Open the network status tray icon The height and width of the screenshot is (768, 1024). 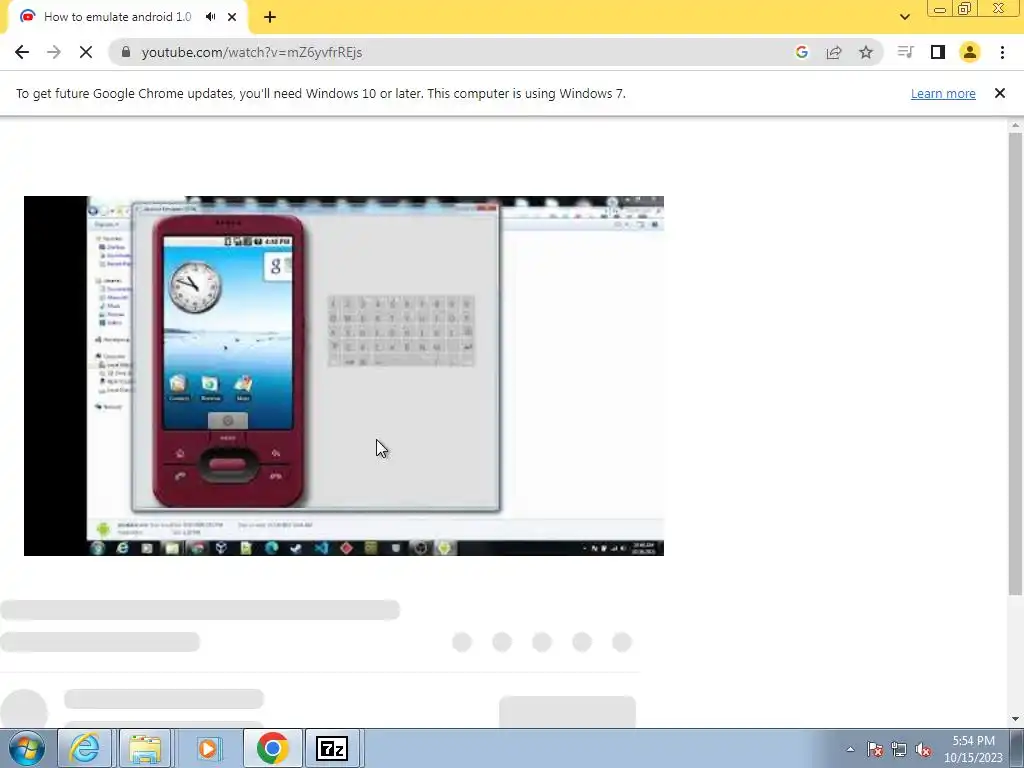click(899, 749)
